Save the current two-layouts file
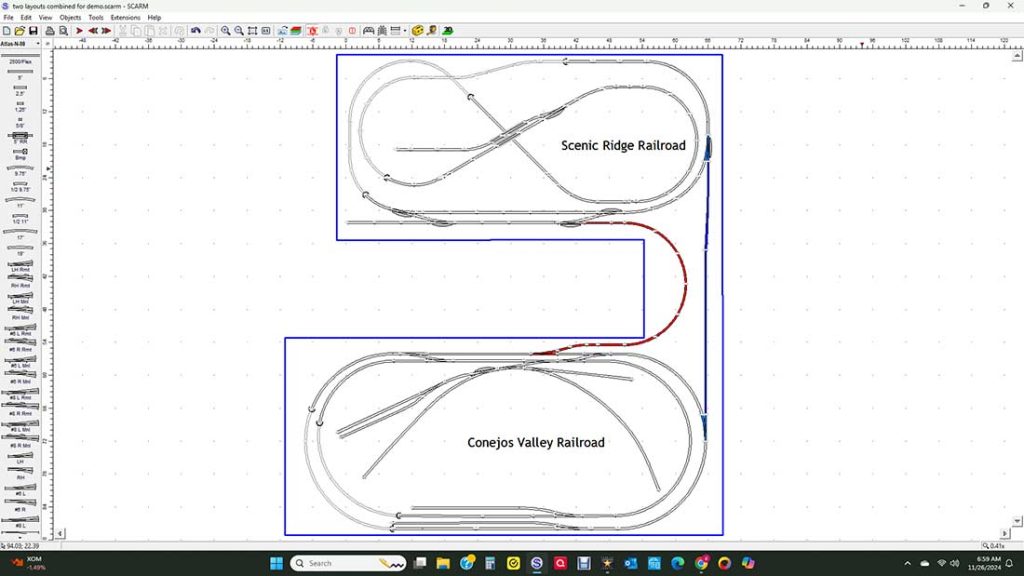 click(35, 30)
